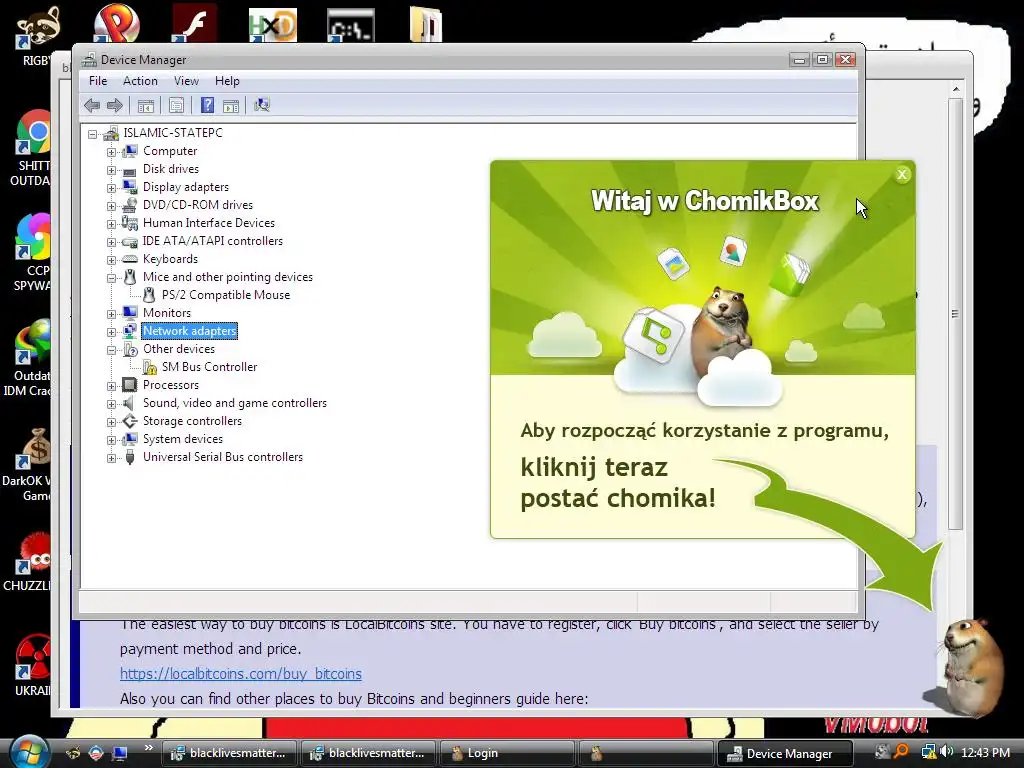This screenshot has width=1024, height=768.
Task: Switch to the second blacklivesmatter taskbar button
Action: pos(368,753)
